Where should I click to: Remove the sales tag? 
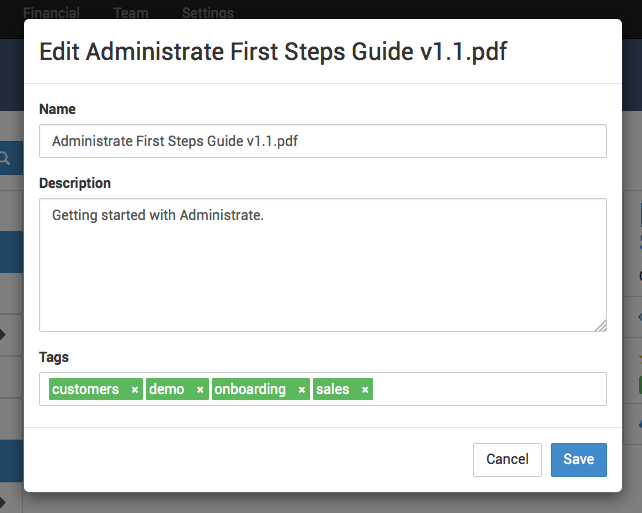pos(365,390)
